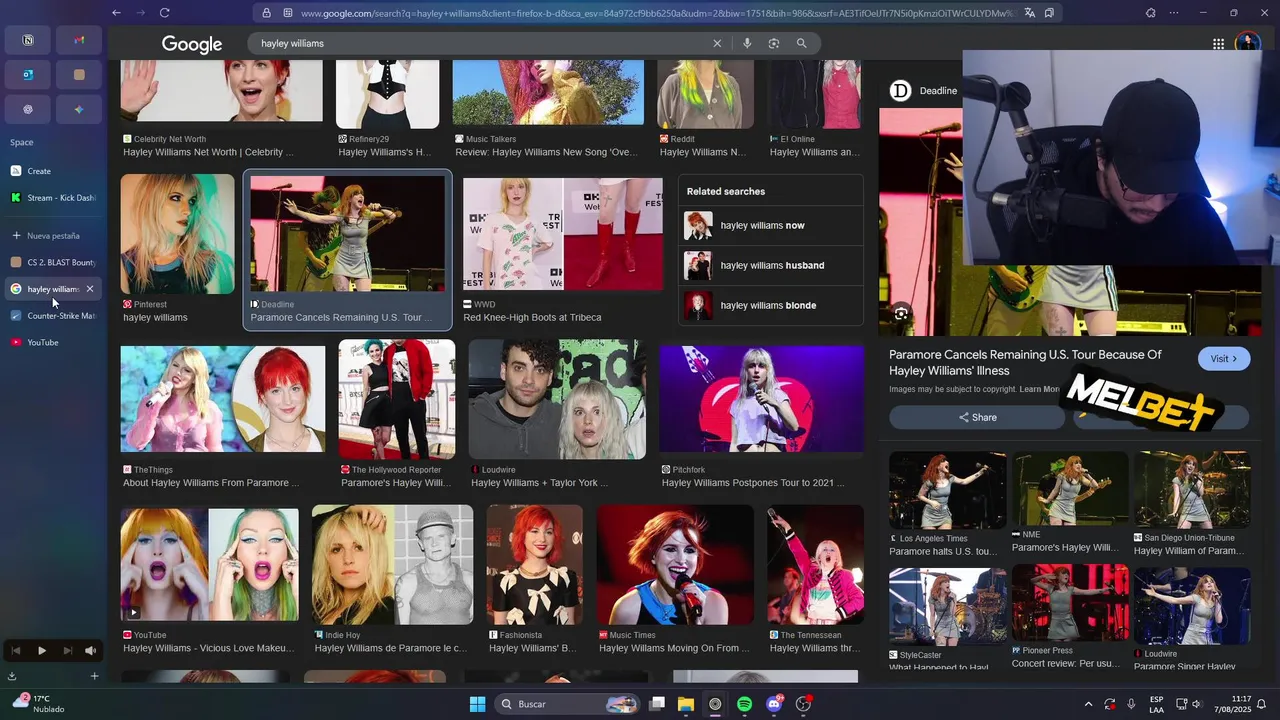Open the extensions puzzle icon
The height and width of the screenshot is (720, 1280).
click(x=1151, y=13)
